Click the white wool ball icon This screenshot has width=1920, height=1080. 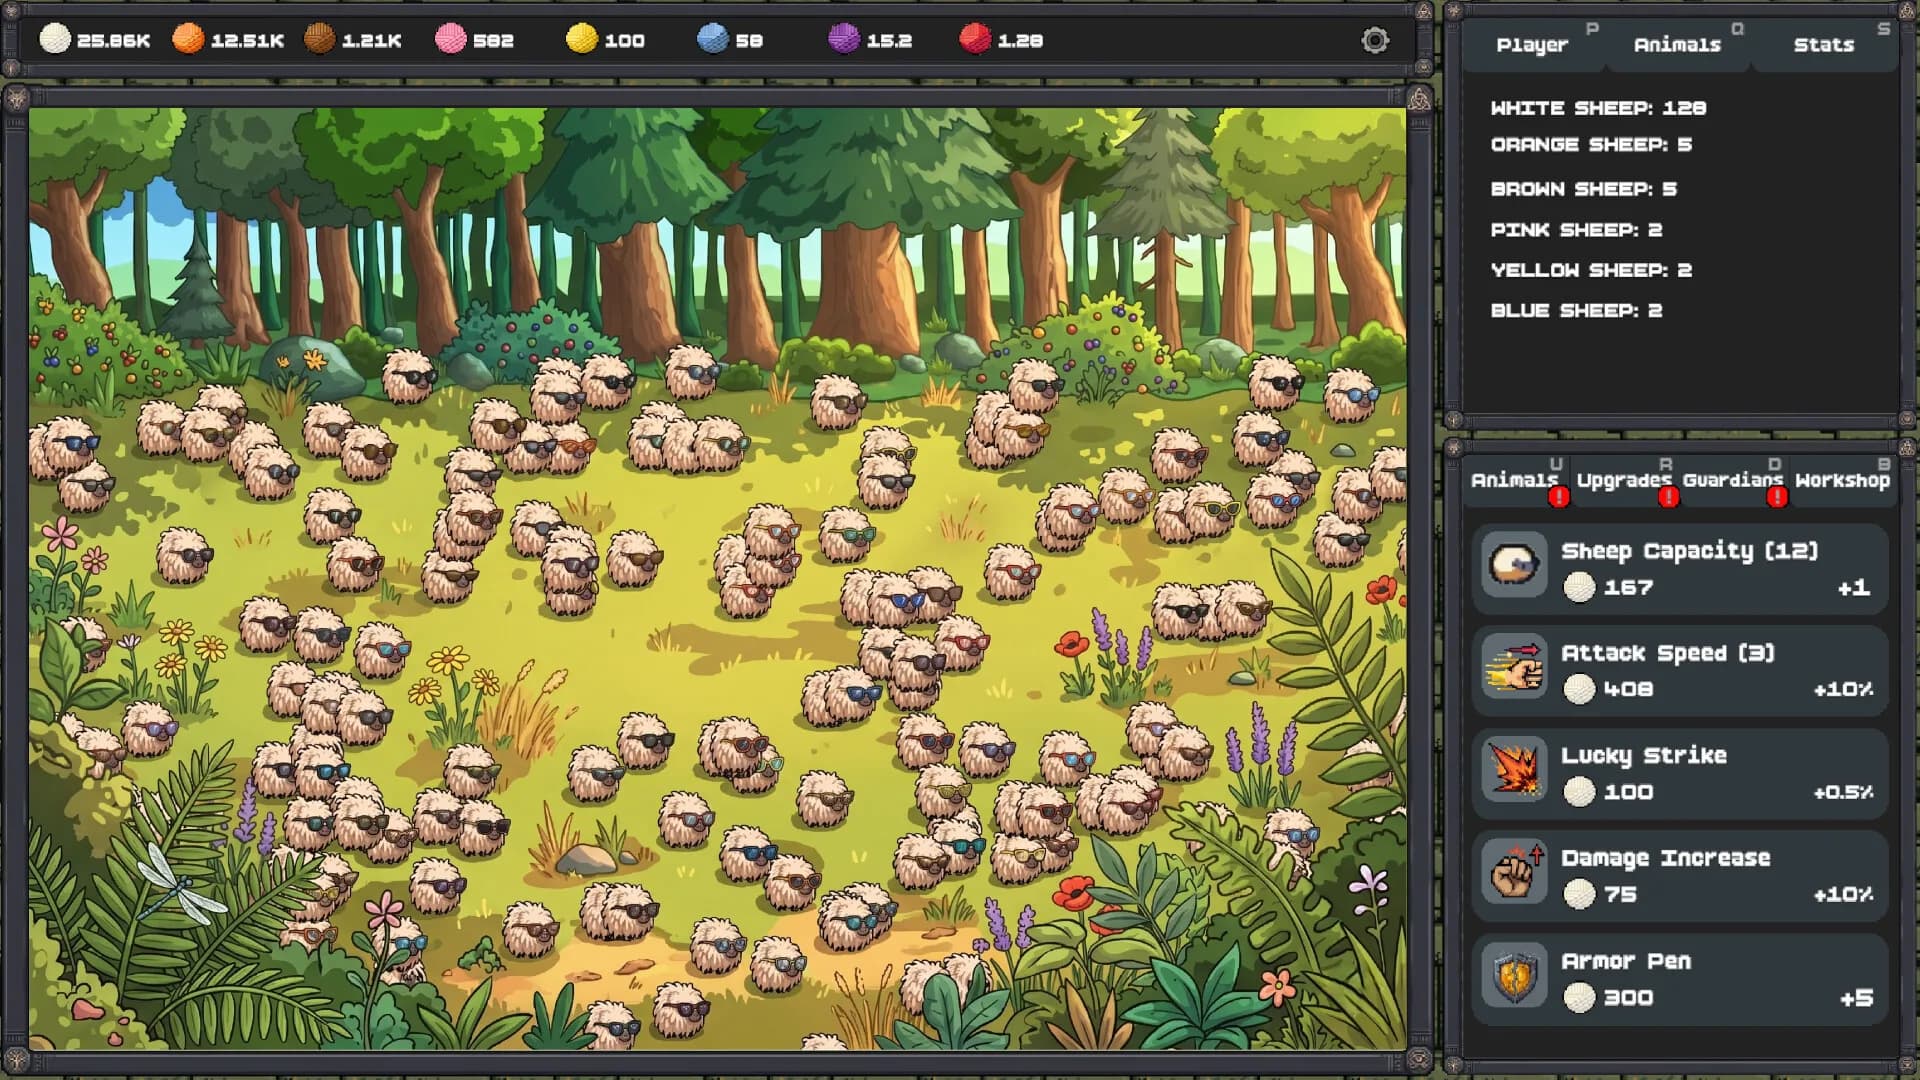click(x=55, y=39)
